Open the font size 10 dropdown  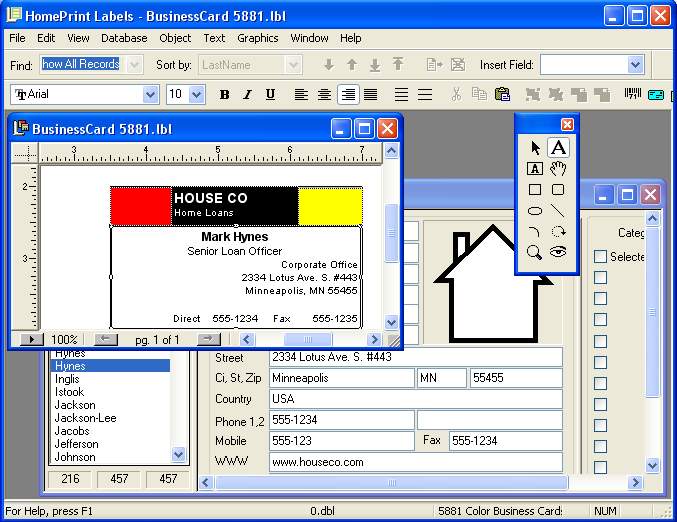pyautogui.click(x=196, y=95)
